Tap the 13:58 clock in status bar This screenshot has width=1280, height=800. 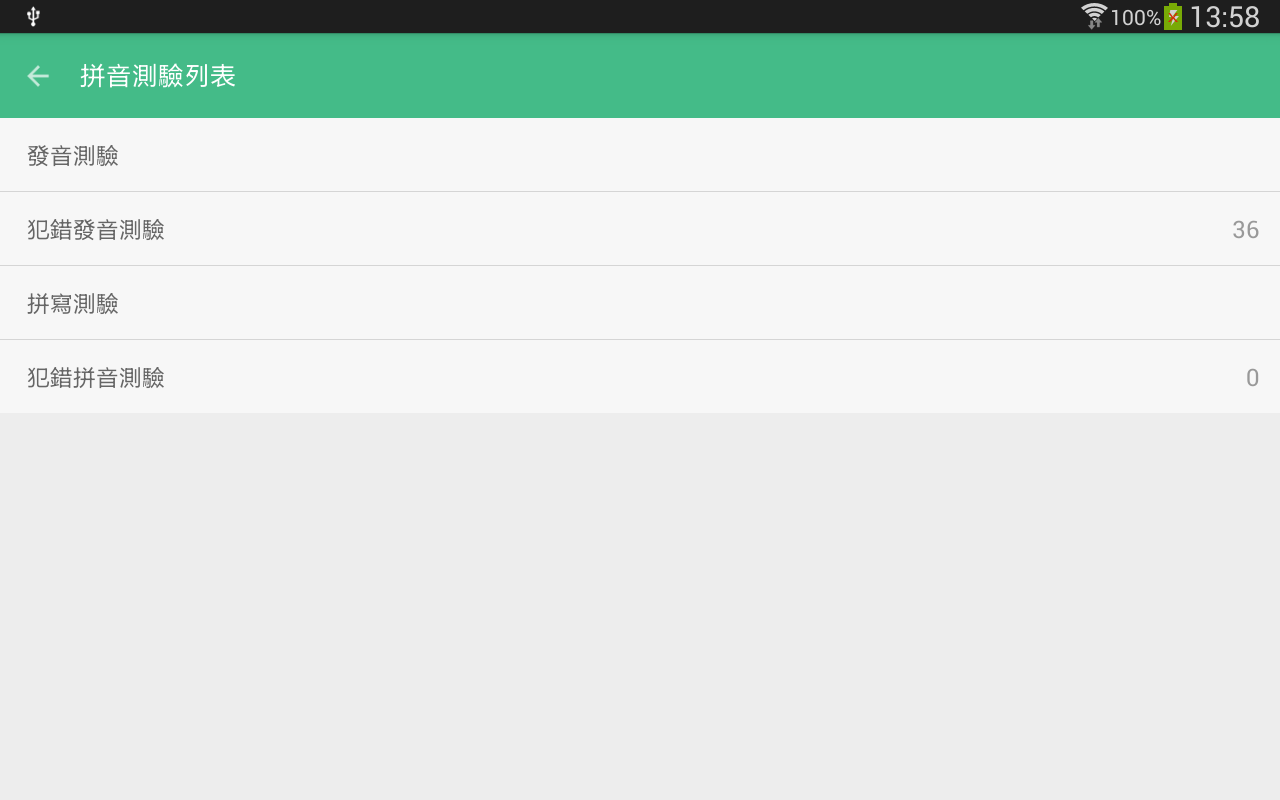click(x=1224, y=17)
